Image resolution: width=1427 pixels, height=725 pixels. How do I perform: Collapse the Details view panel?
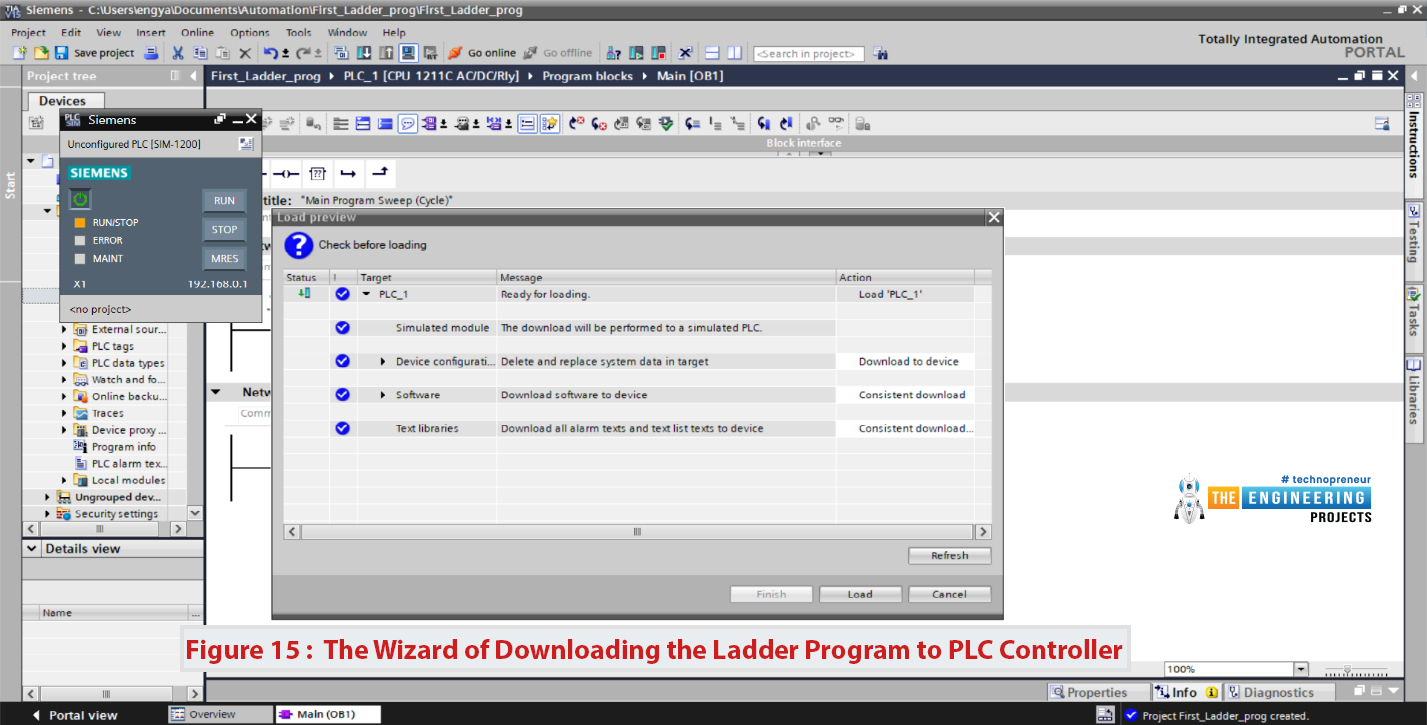pos(34,549)
